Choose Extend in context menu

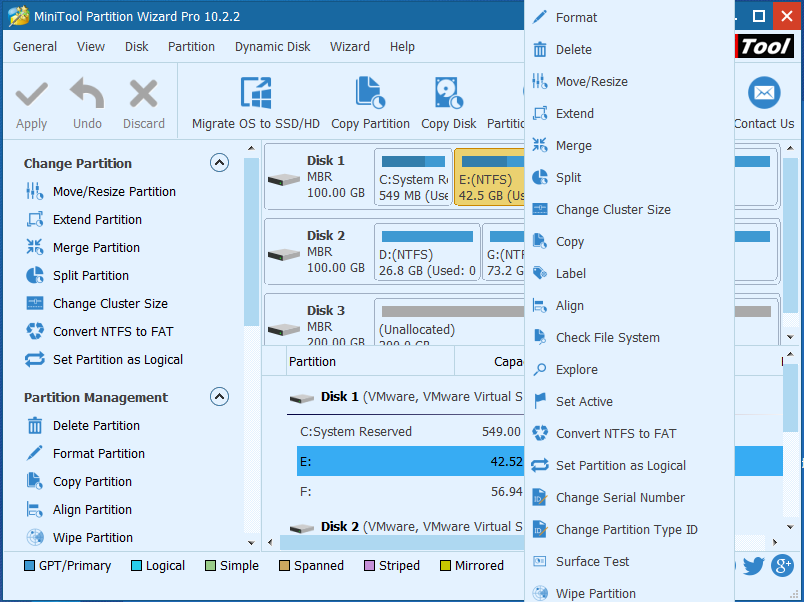coord(630,114)
